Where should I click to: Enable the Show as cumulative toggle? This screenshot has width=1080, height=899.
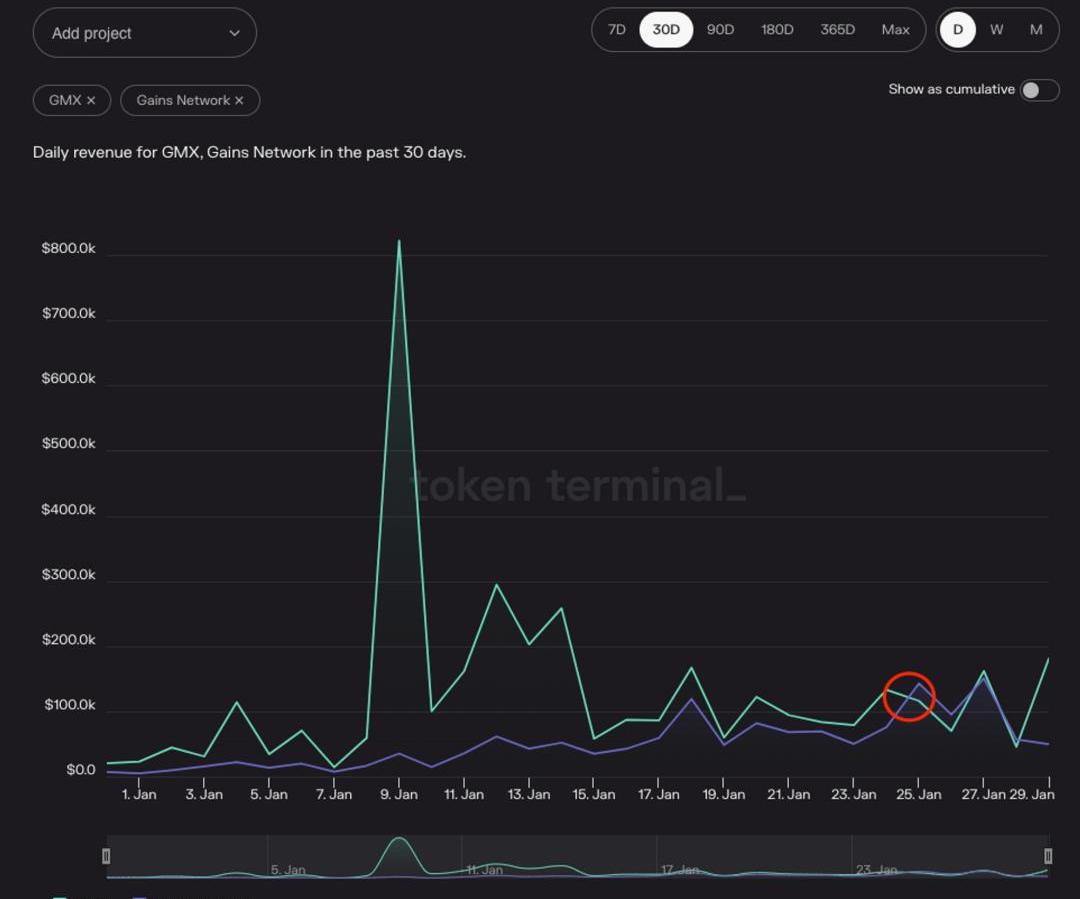(1038, 90)
